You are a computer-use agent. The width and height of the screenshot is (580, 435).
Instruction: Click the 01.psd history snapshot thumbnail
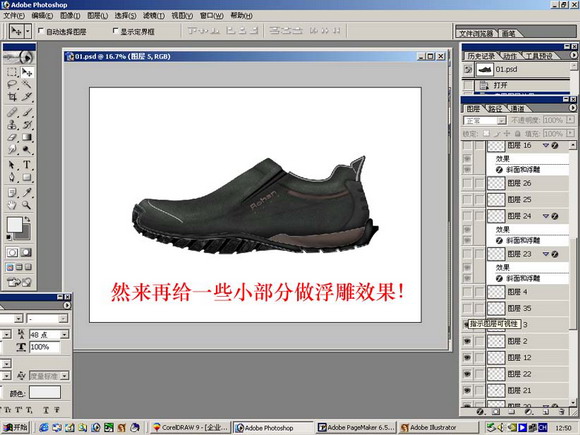(x=485, y=70)
